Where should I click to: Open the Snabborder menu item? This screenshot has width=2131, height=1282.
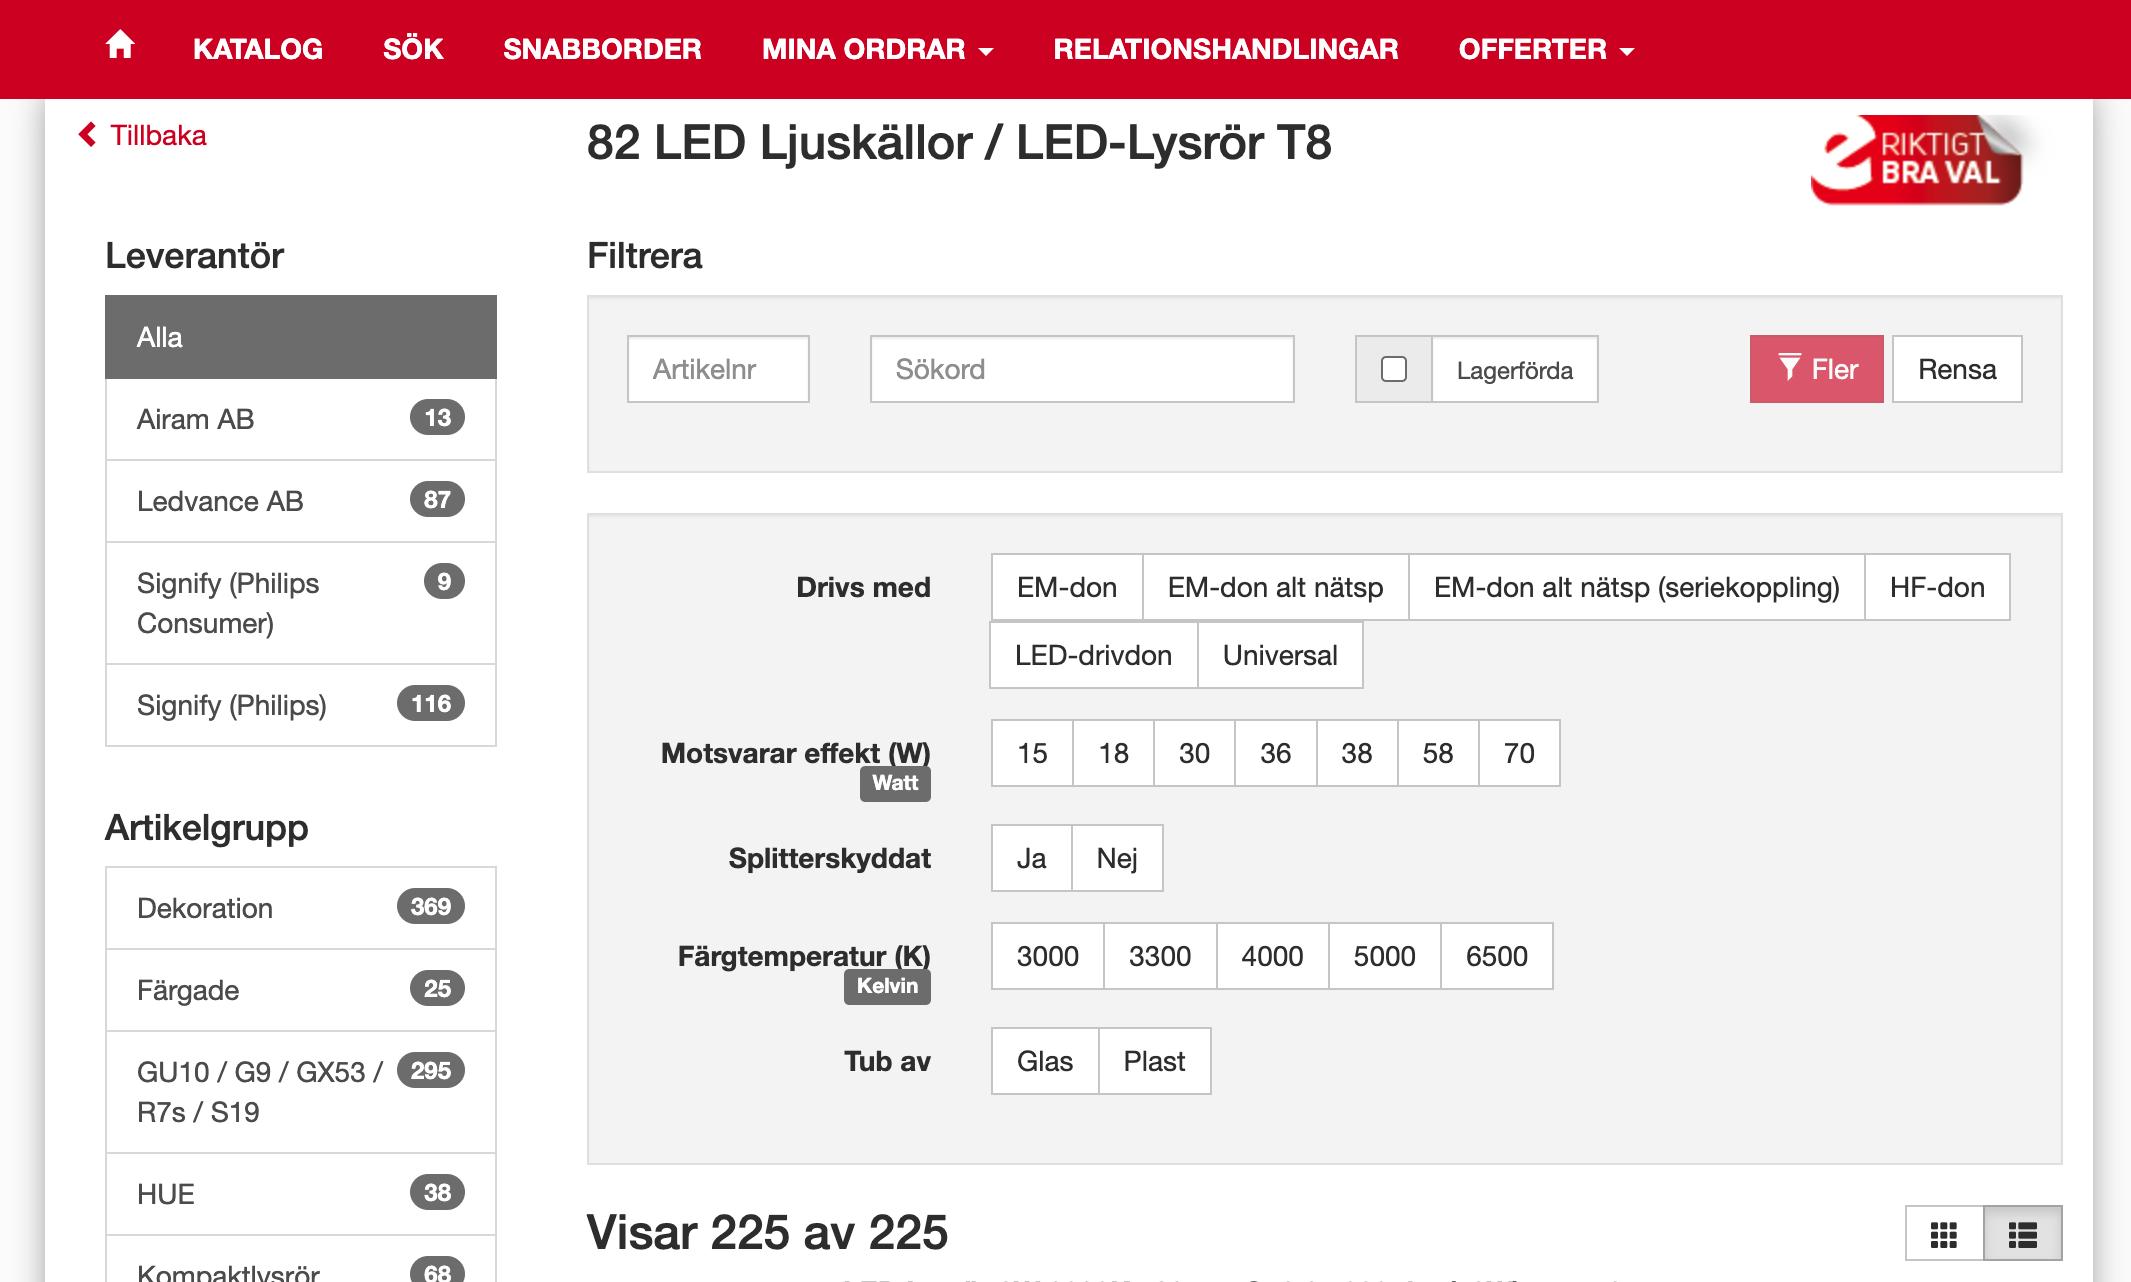tap(602, 49)
